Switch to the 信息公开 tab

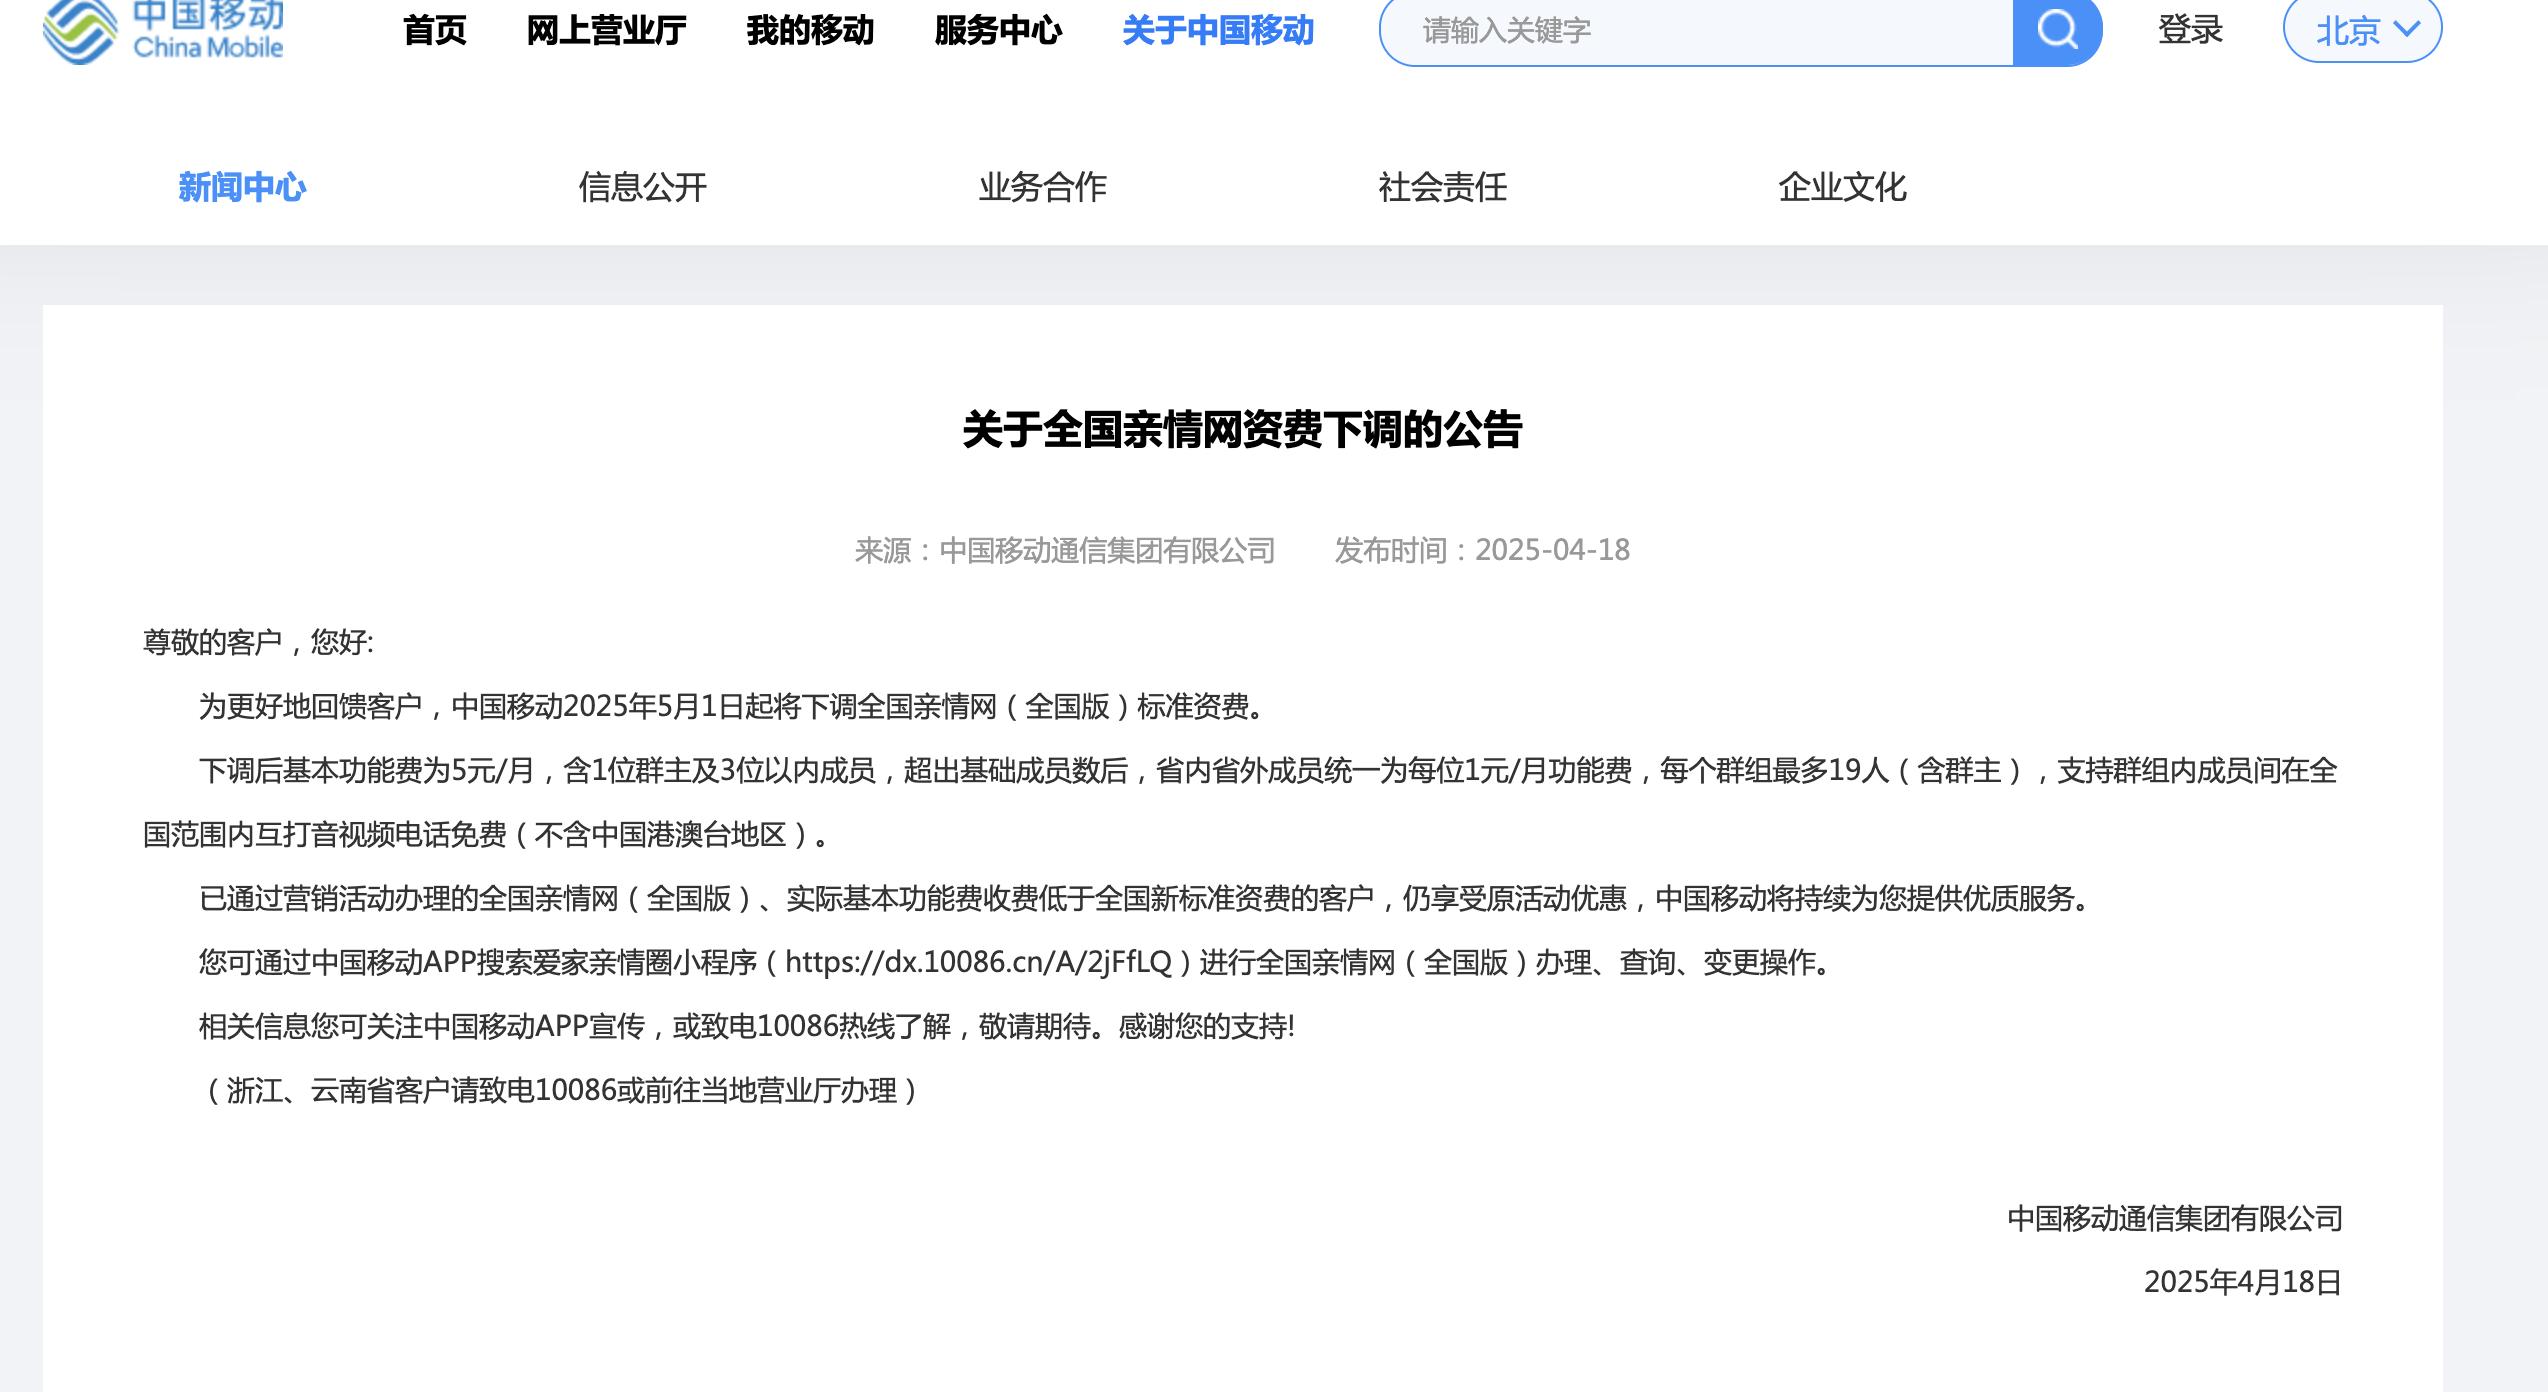coord(642,187)
